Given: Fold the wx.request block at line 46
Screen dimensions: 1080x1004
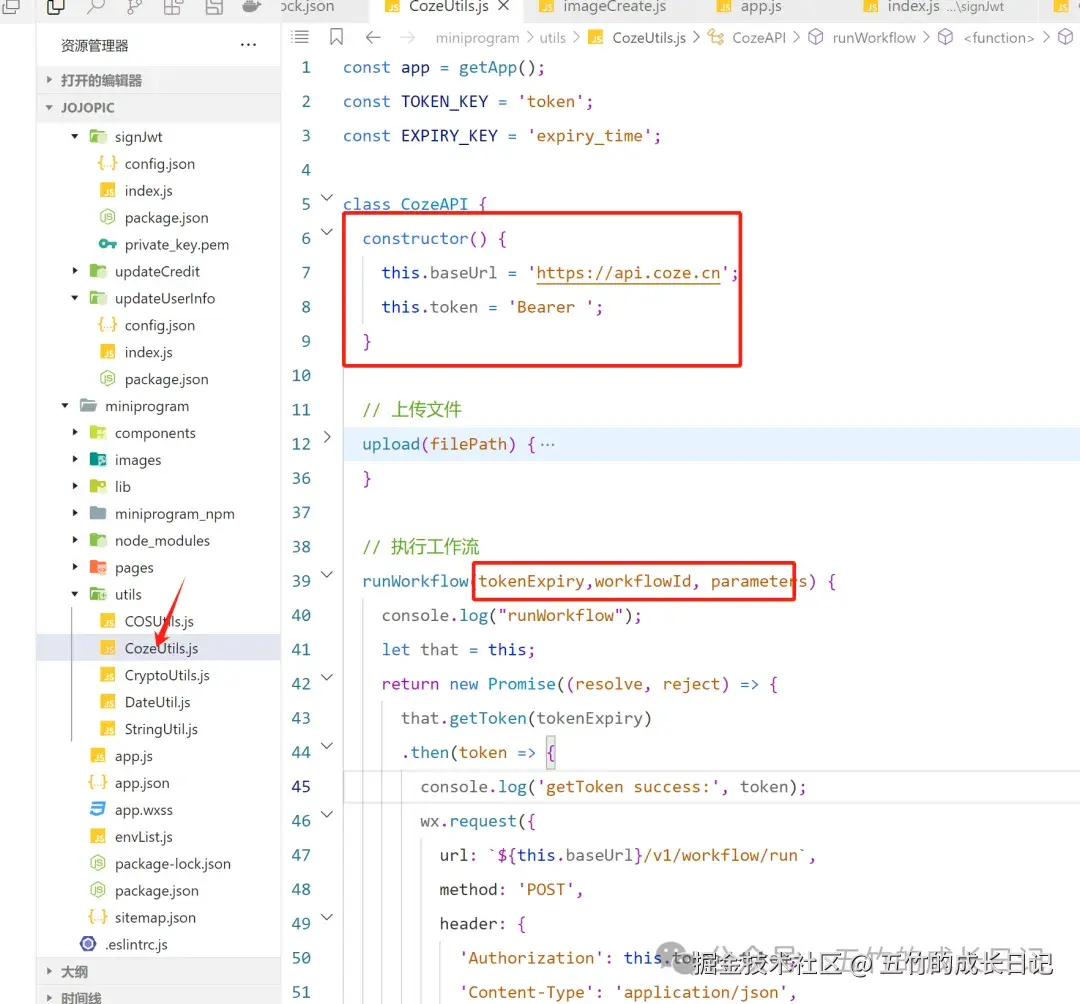Looking at the screenshot, I should [327, 815].
